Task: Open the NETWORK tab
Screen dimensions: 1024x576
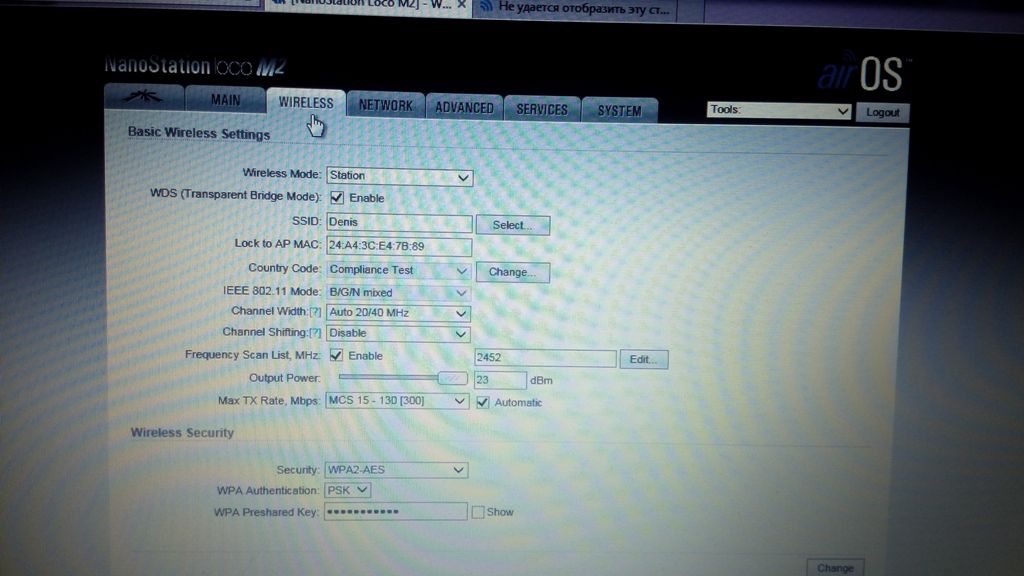Action: (385, 105)
